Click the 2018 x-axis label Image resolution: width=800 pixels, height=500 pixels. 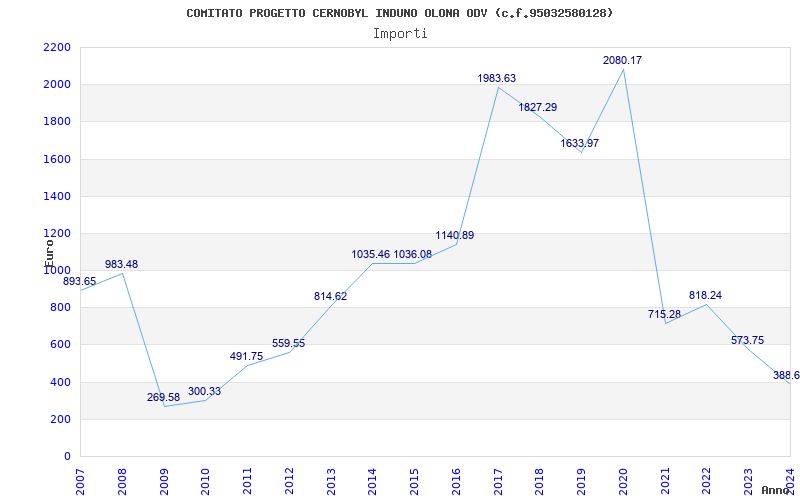(x=539, y=481)
